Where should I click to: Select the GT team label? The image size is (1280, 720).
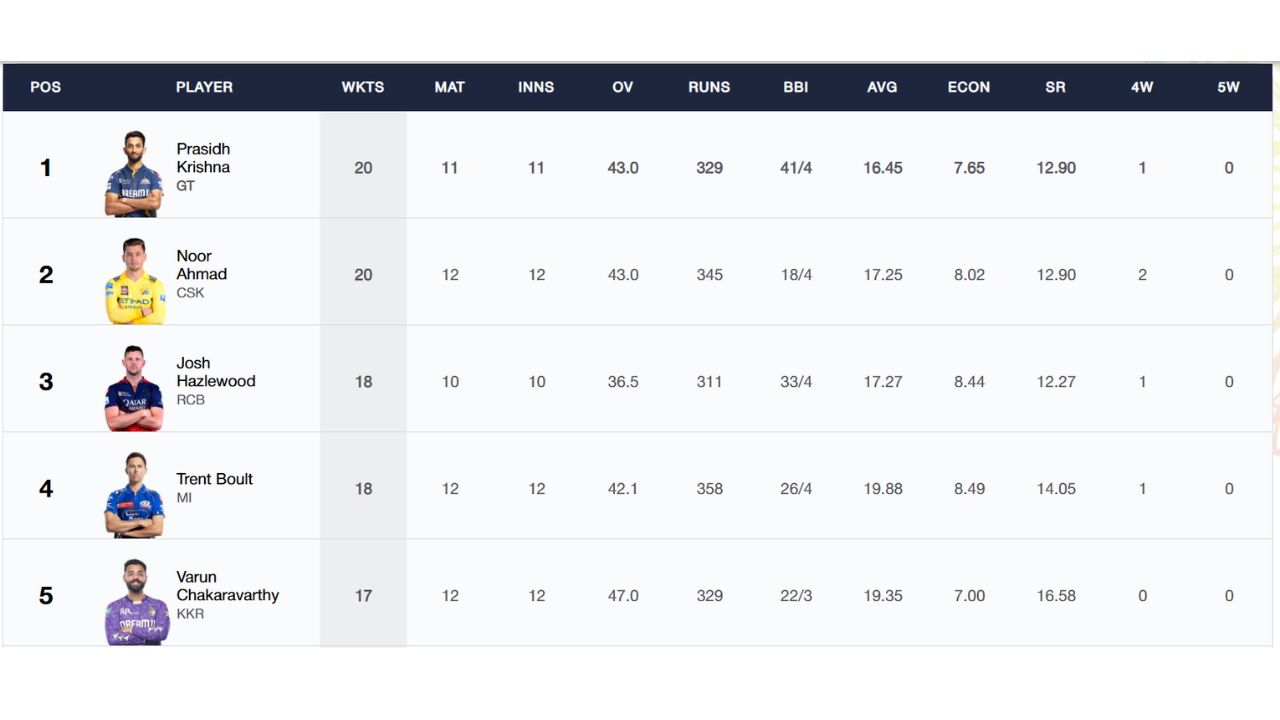tap(186, 186)
